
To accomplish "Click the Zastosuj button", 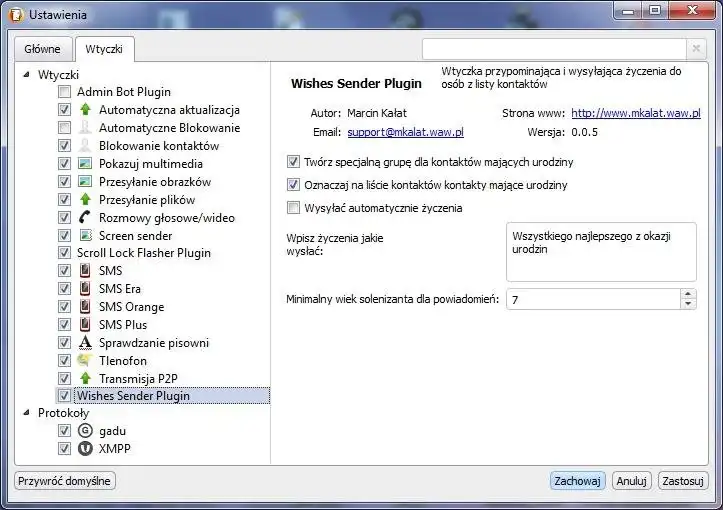I will [683, 481].
